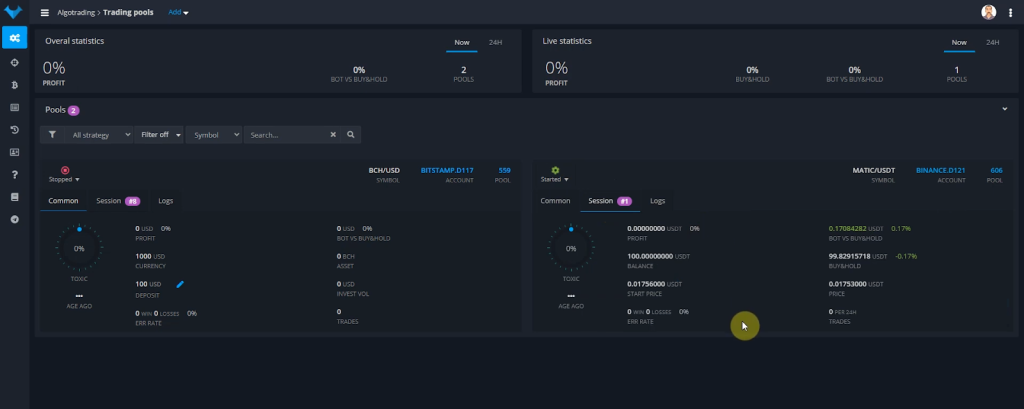Click the search magnifier icon in the filter bar

pyautogui.click(x=351, y=134)
